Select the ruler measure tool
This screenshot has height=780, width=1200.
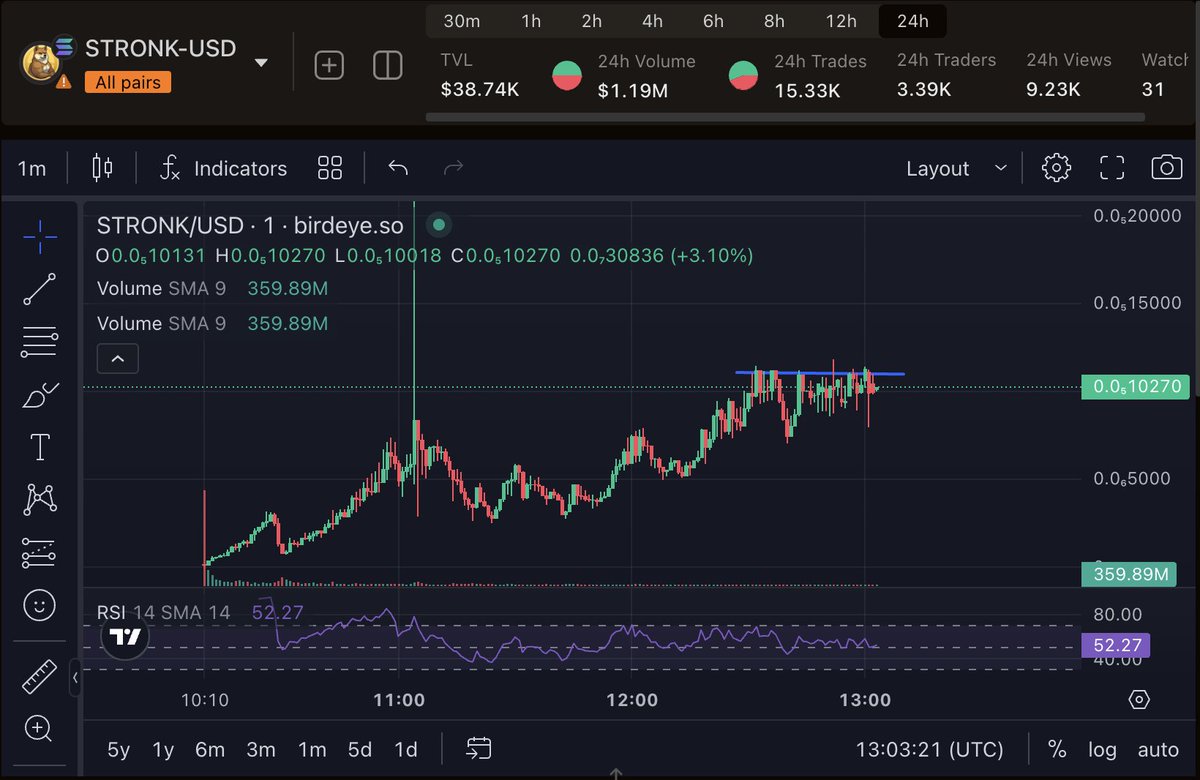(40, 677)
